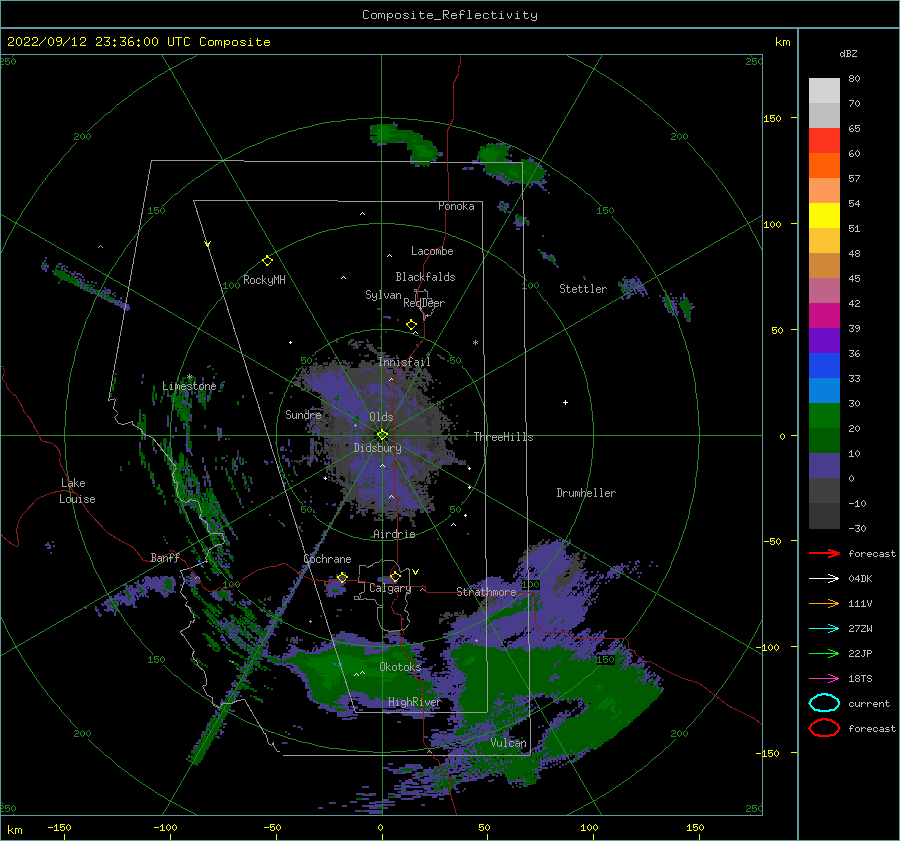Select the bright green 20-30 dBZ swatch
This screenshot has width=900, height=841.
(824, 415)
